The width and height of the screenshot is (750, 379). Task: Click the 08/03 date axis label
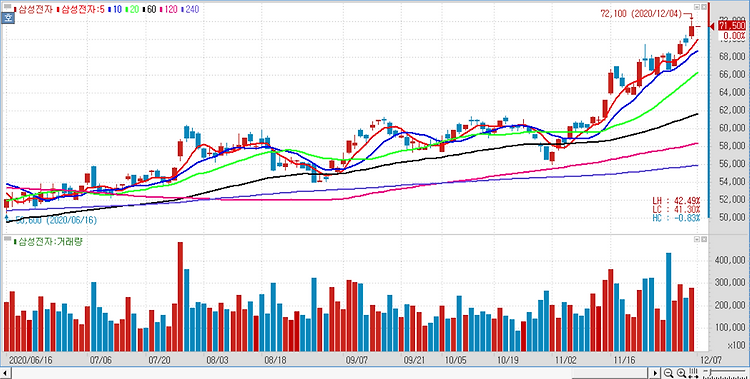(x=218, y=359)
